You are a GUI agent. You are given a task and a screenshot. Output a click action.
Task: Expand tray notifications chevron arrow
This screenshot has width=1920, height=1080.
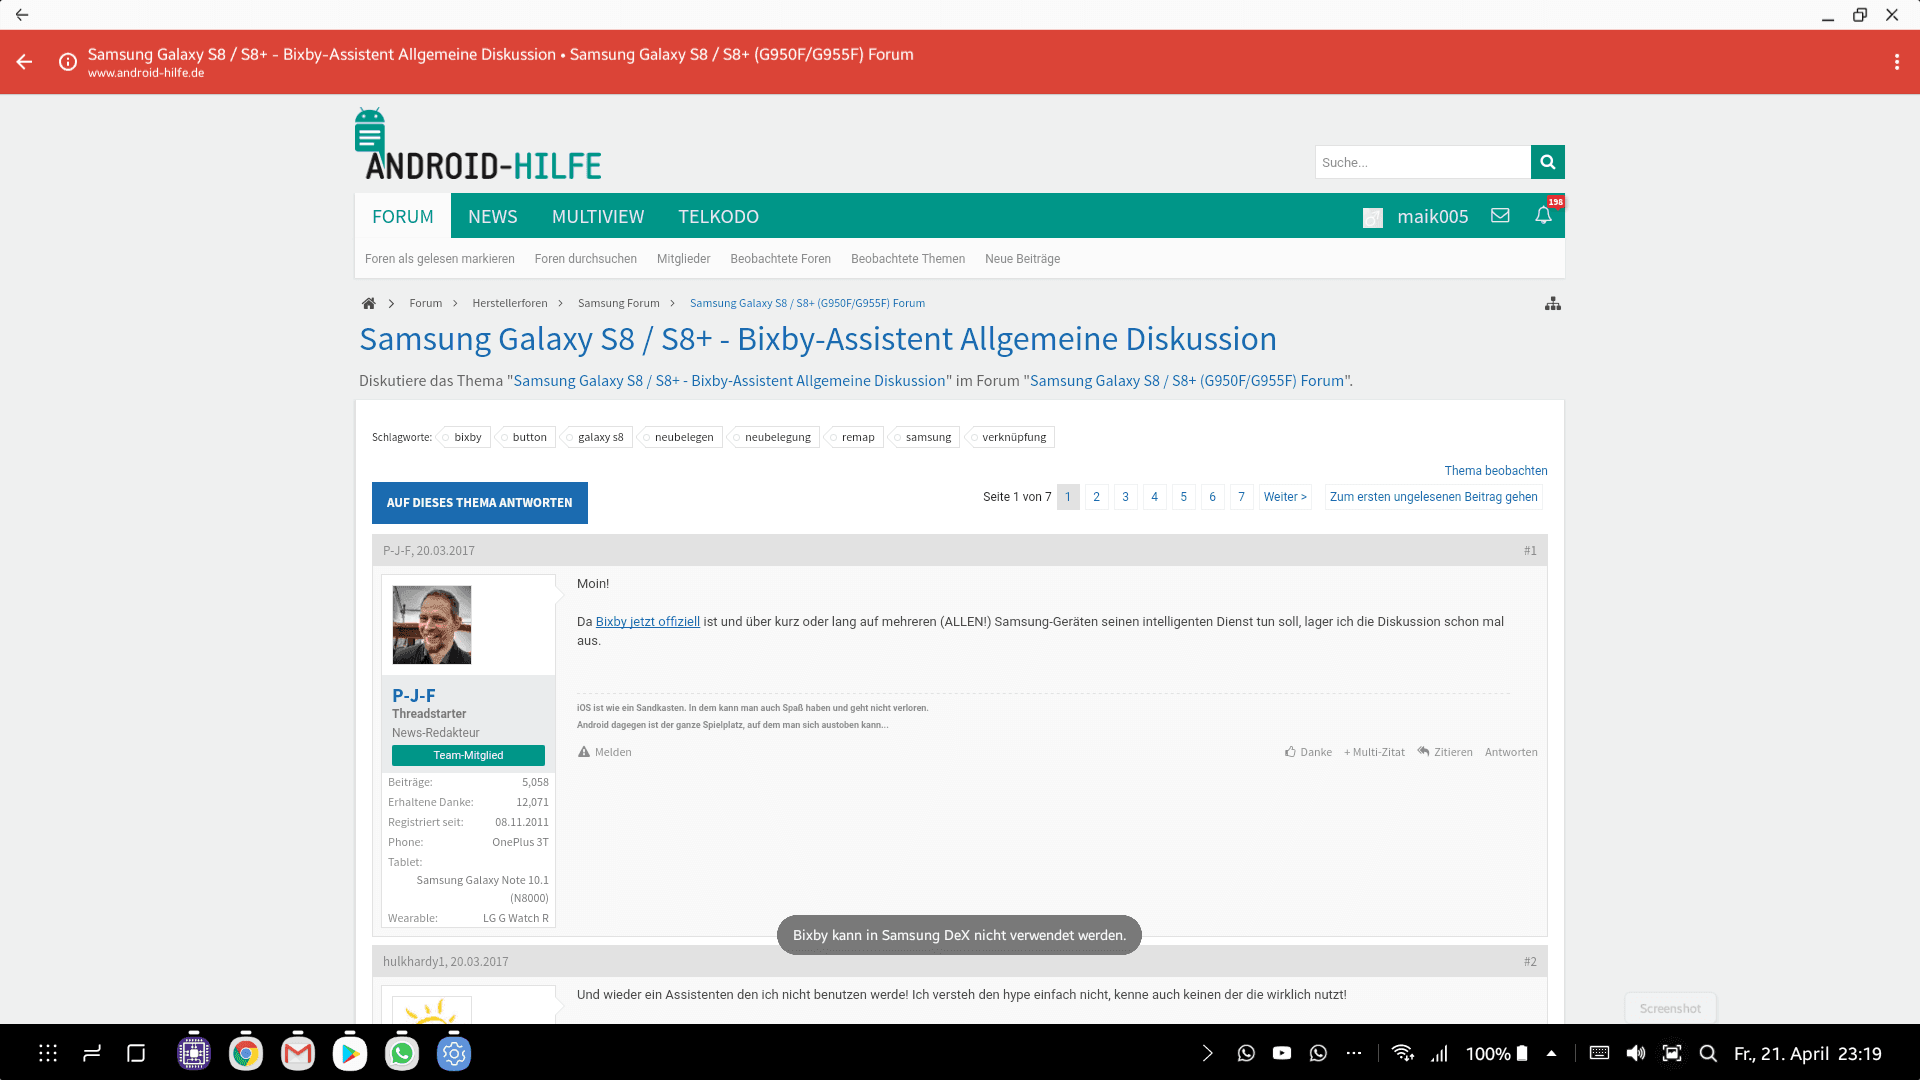point(1208,1053)
